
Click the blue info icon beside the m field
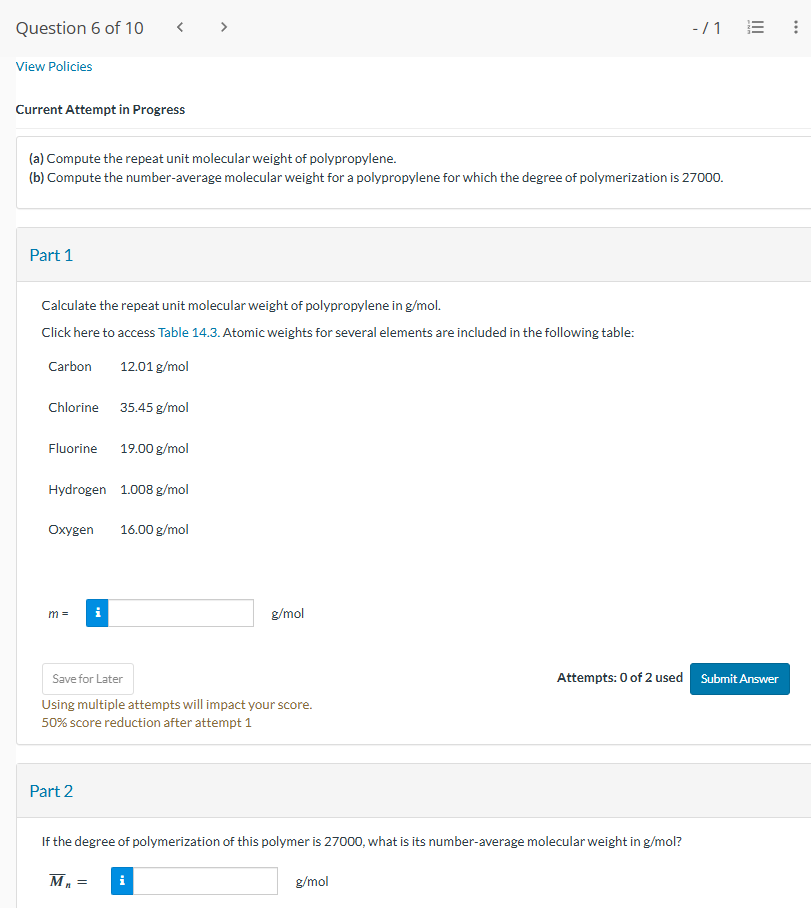pyautogui.click(x=96, y=613)
